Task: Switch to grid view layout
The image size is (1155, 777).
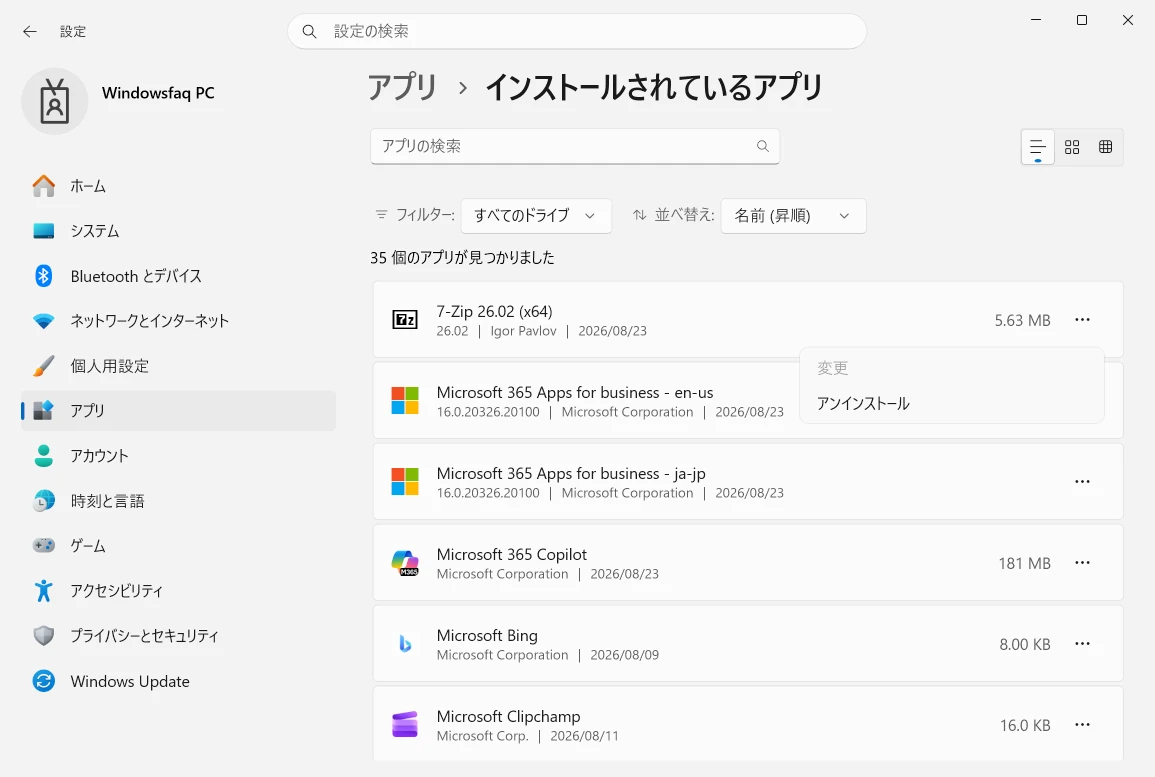Action: coord(1072,147)
